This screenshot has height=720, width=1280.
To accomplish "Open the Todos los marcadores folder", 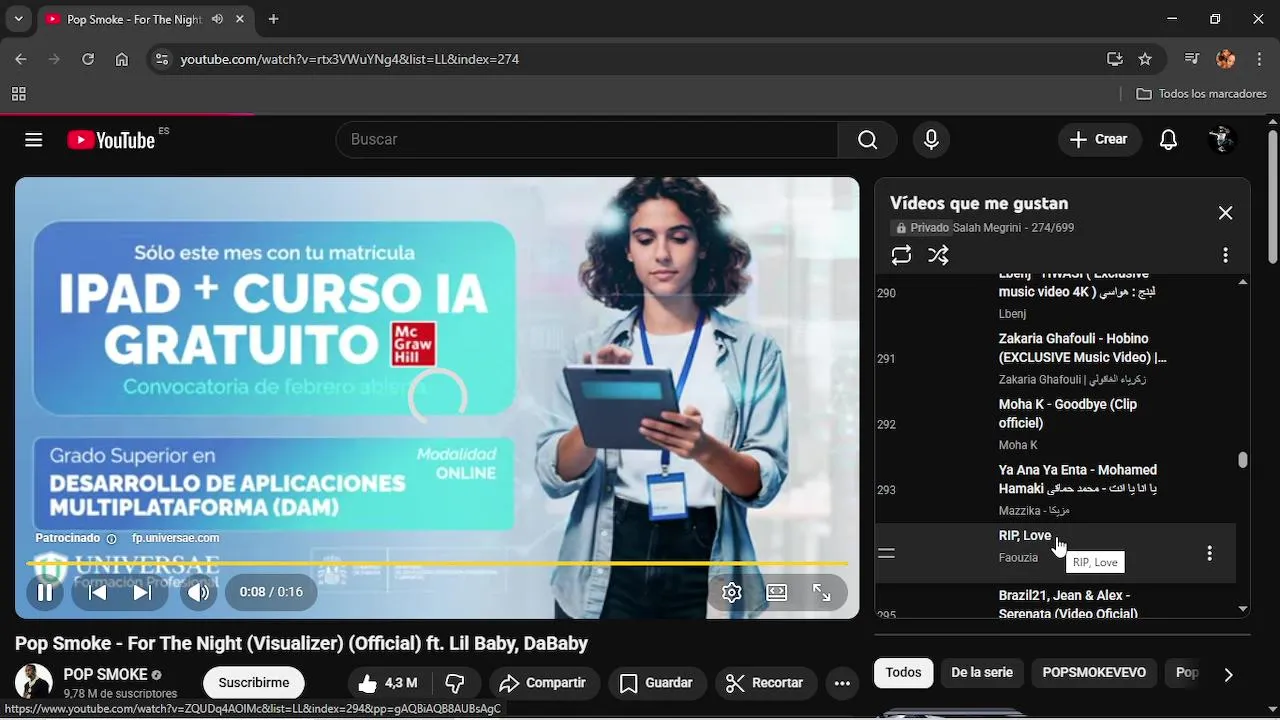I will 1202,94.
